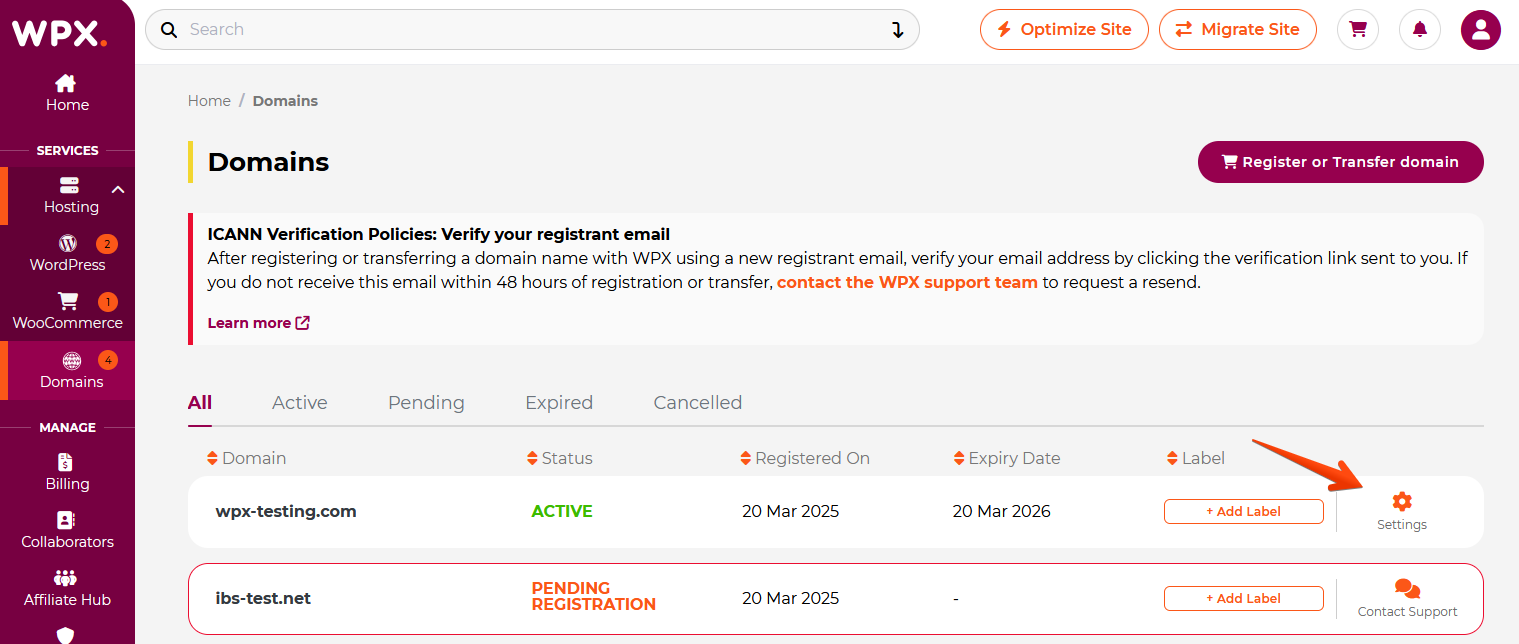
Task: Open WooCommerce in the sidebar
Action: click(67, 311)
